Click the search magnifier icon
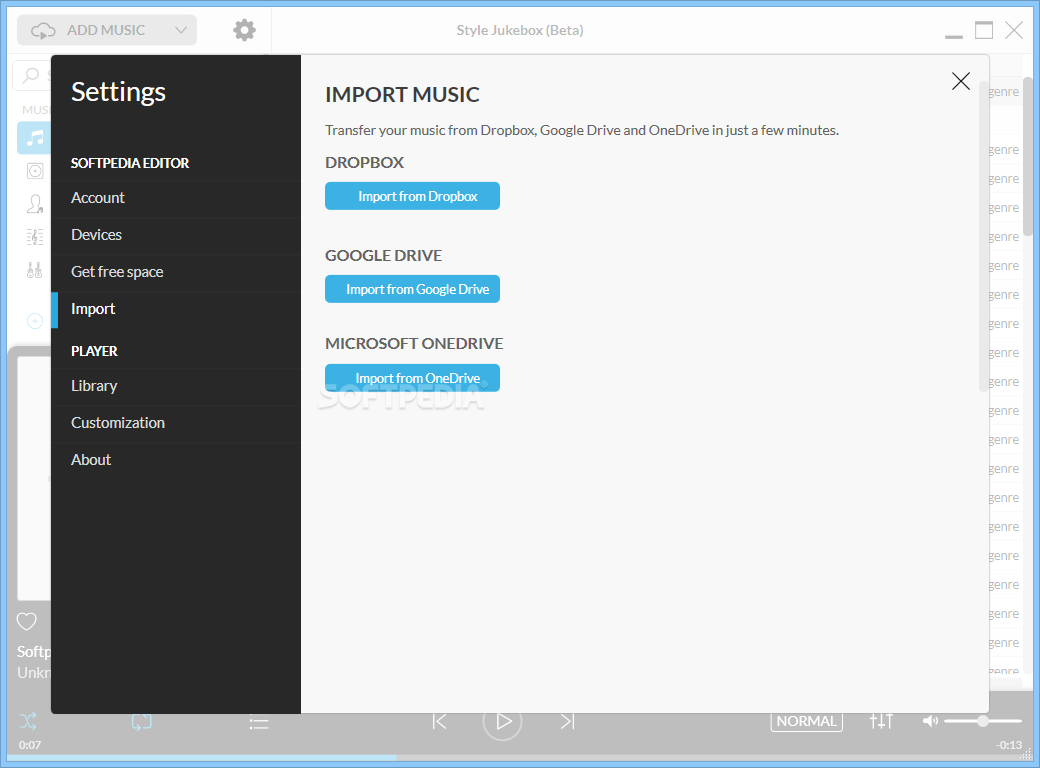The image size is (1040, 768). tap(31, 75)
